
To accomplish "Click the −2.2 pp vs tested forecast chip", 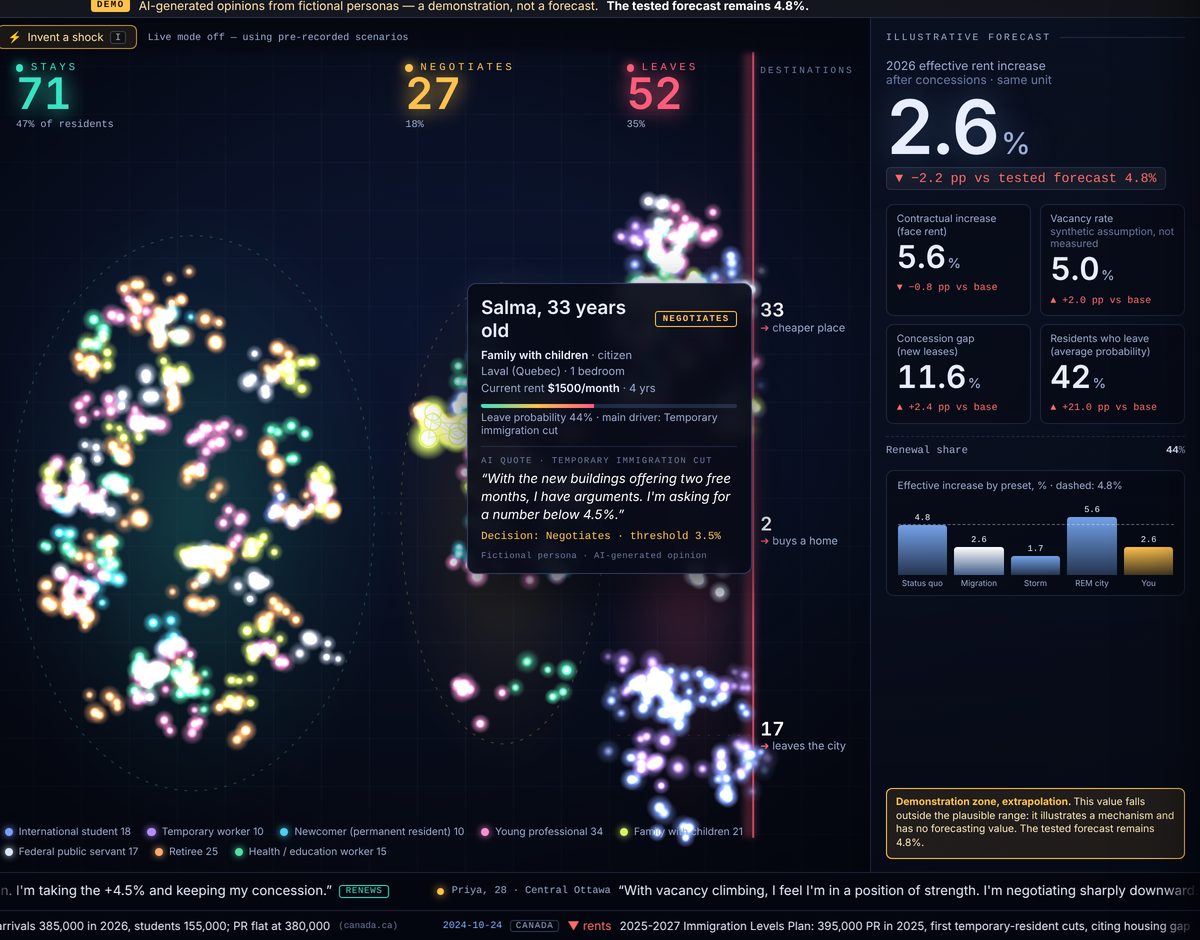I will click(1025, 178).
